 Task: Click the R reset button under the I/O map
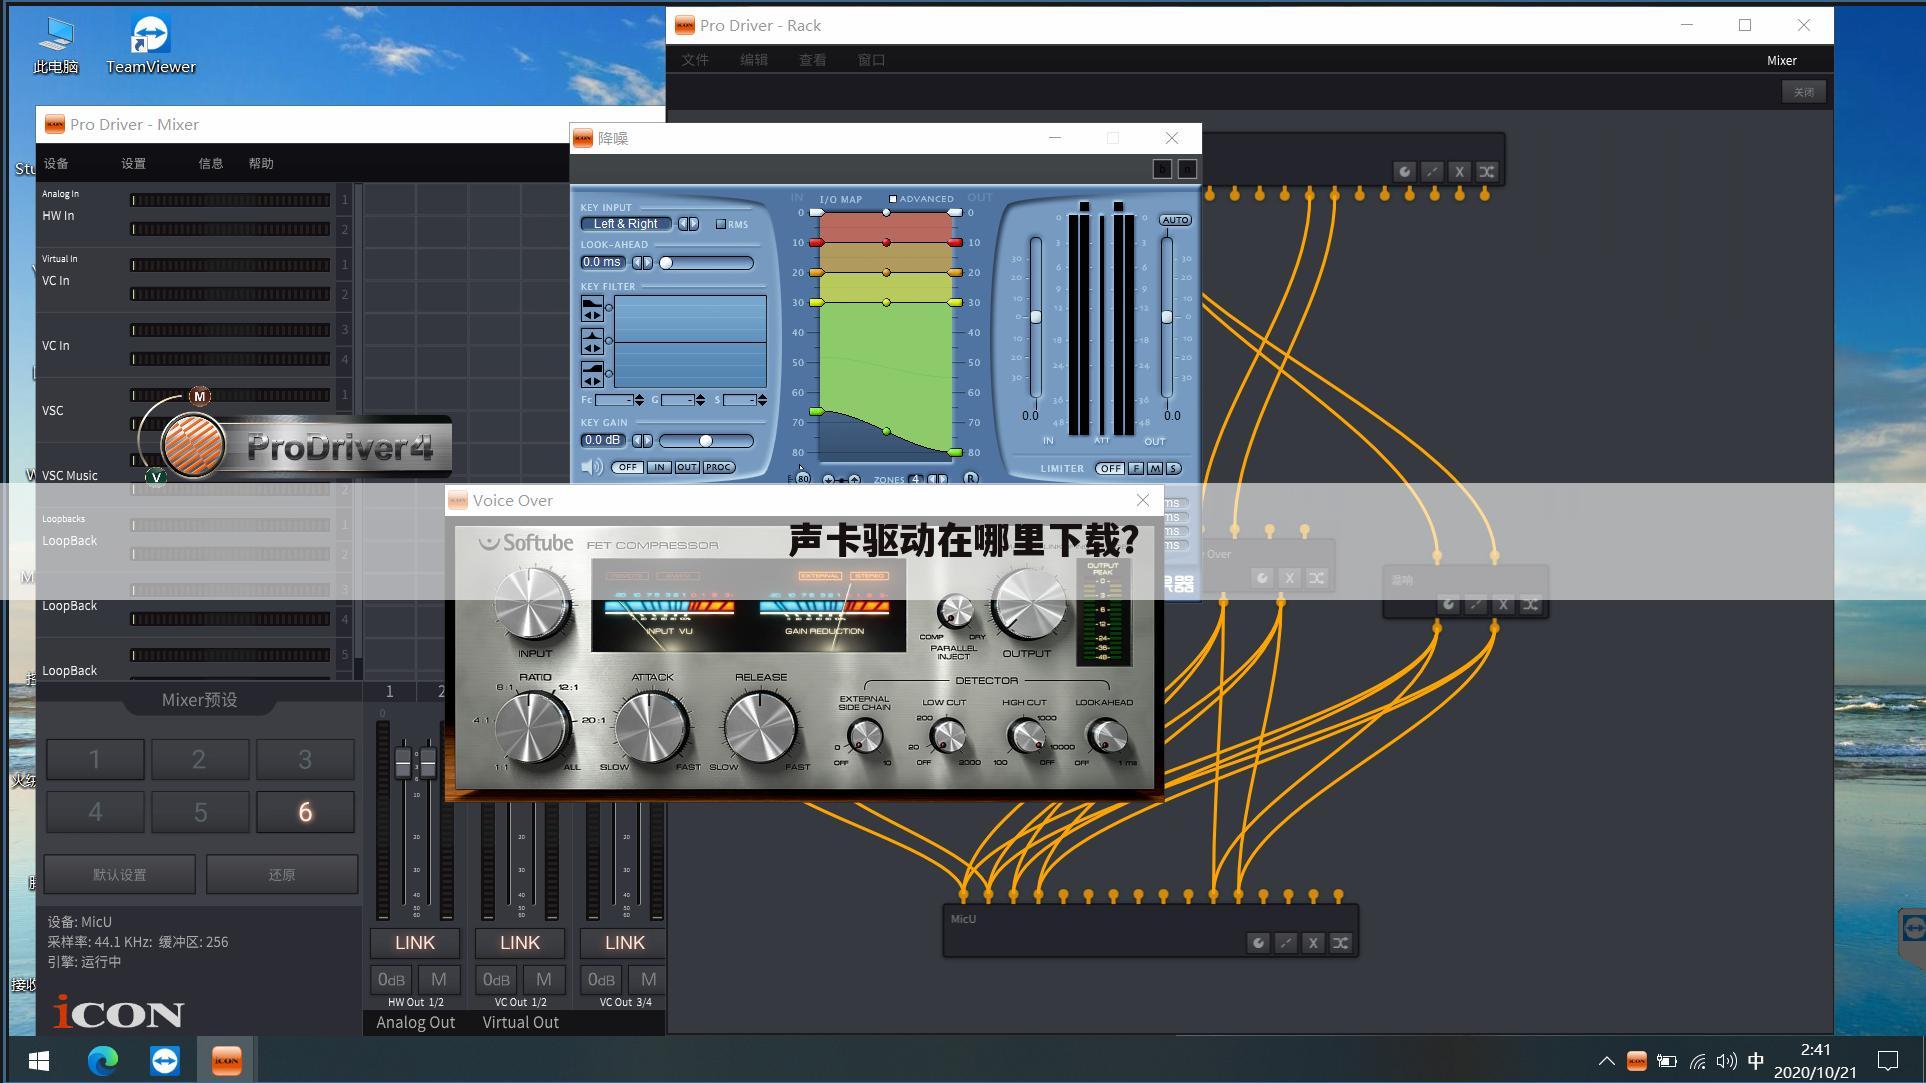tap(970, 479)
